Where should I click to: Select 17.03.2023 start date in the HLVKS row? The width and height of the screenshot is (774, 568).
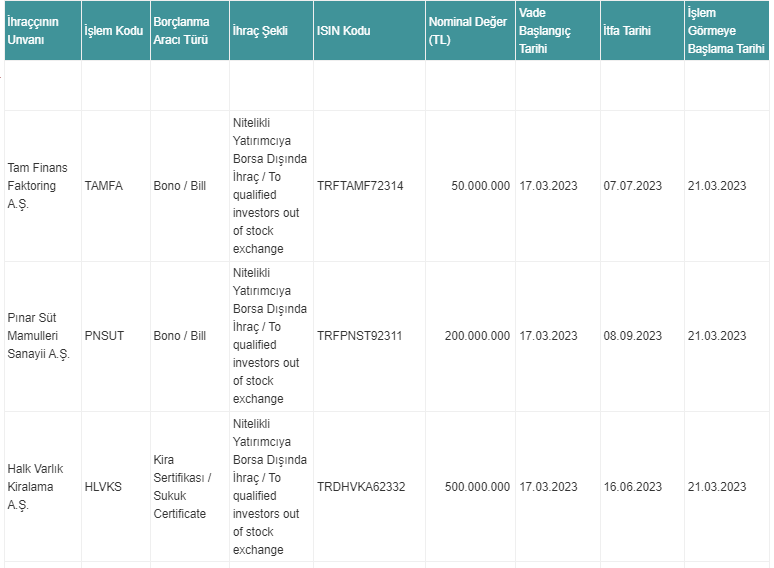(x=548, y=487)
